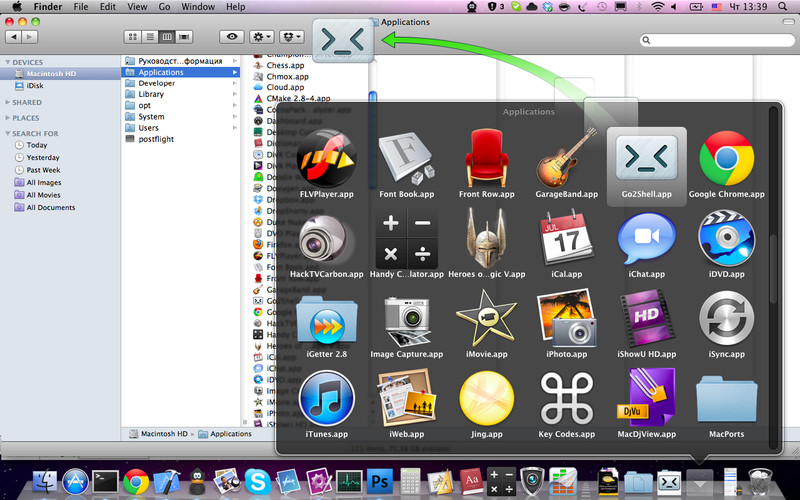Go back with the Finder back arrow
The height and width of the screenshot is (500, 800).
(13, 37)
